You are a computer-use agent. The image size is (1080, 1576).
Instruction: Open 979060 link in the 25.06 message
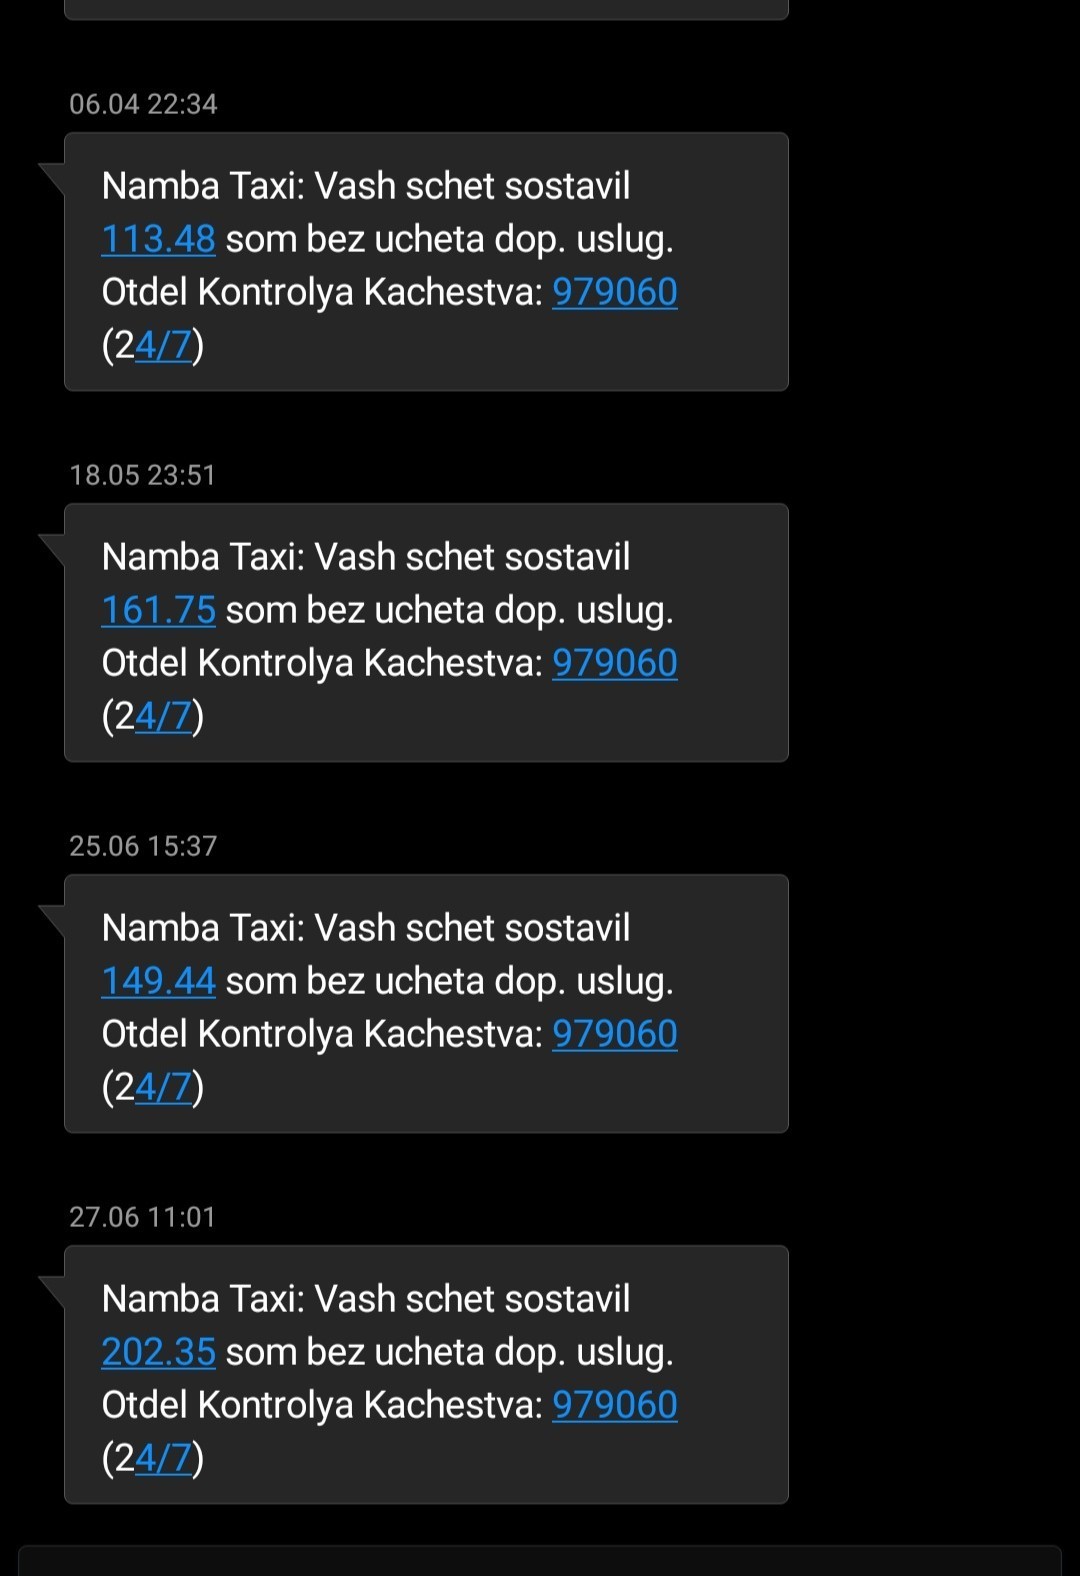point(614,1035)
